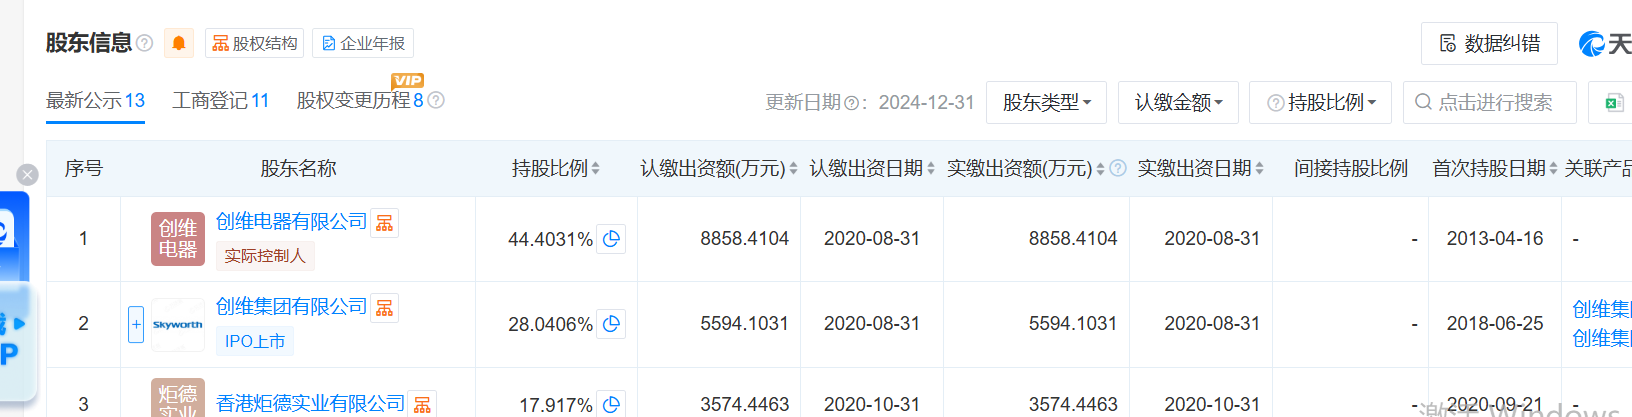
Task: Click equity structure icon beside 创维集团有限公司
Action: point(385,308)
